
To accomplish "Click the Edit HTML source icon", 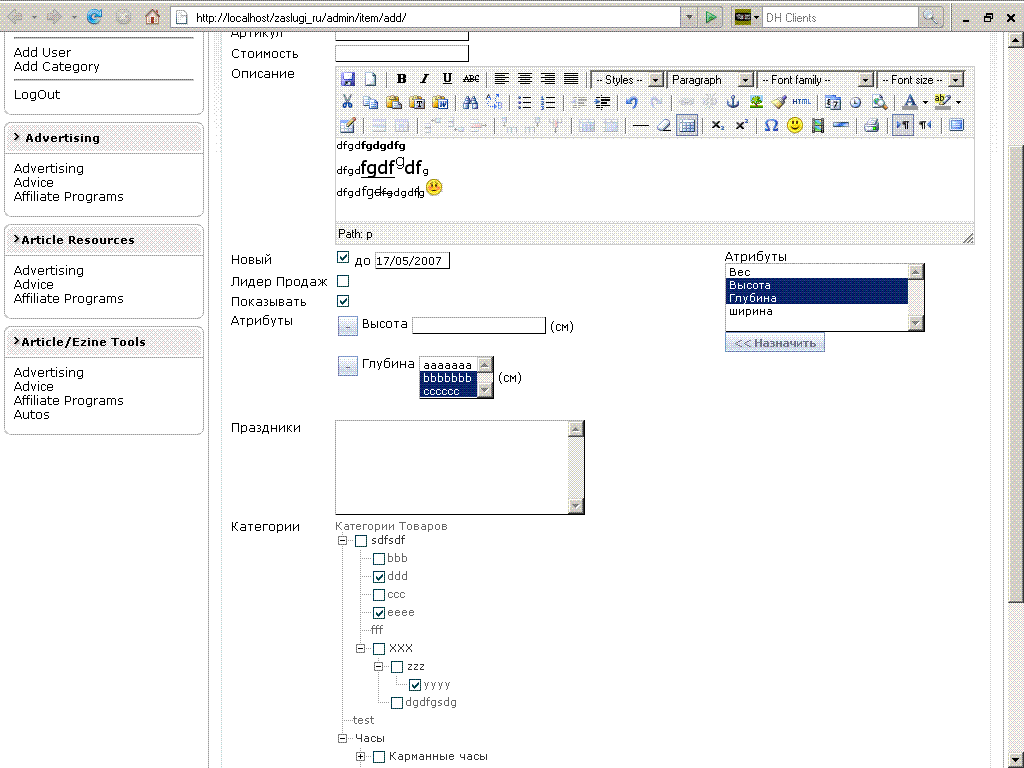I will pyautogui.click(x=802, y=102).
